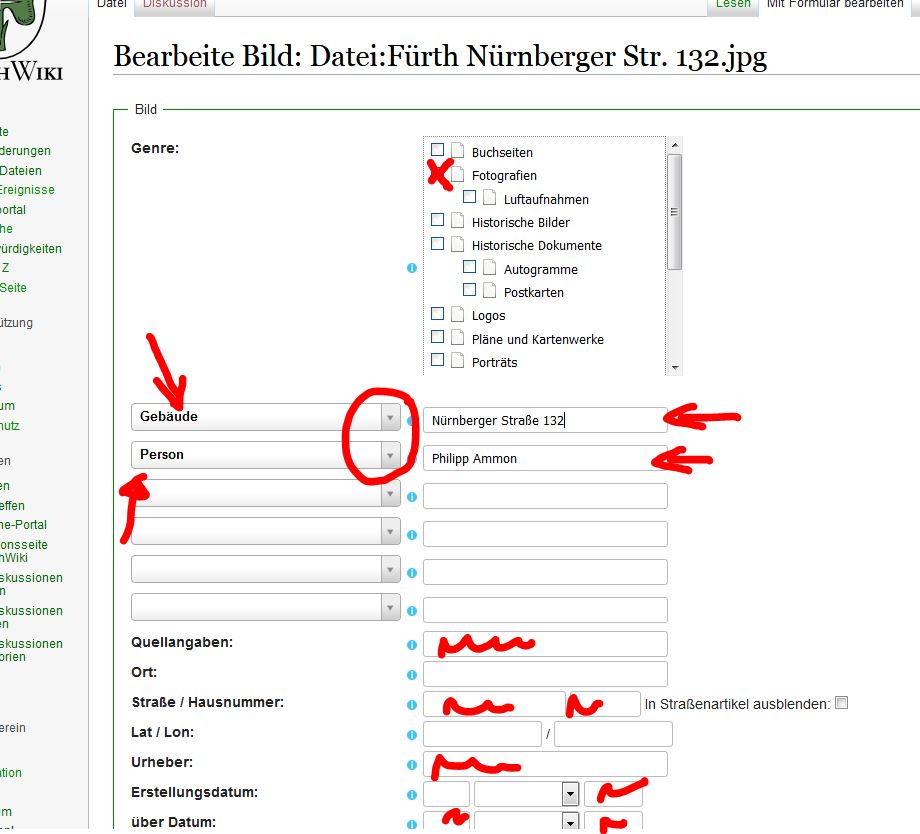920x834 pixels.
Task: Click info icon beside Ort field
Action: pyautogui.click(x=411, y=675)
